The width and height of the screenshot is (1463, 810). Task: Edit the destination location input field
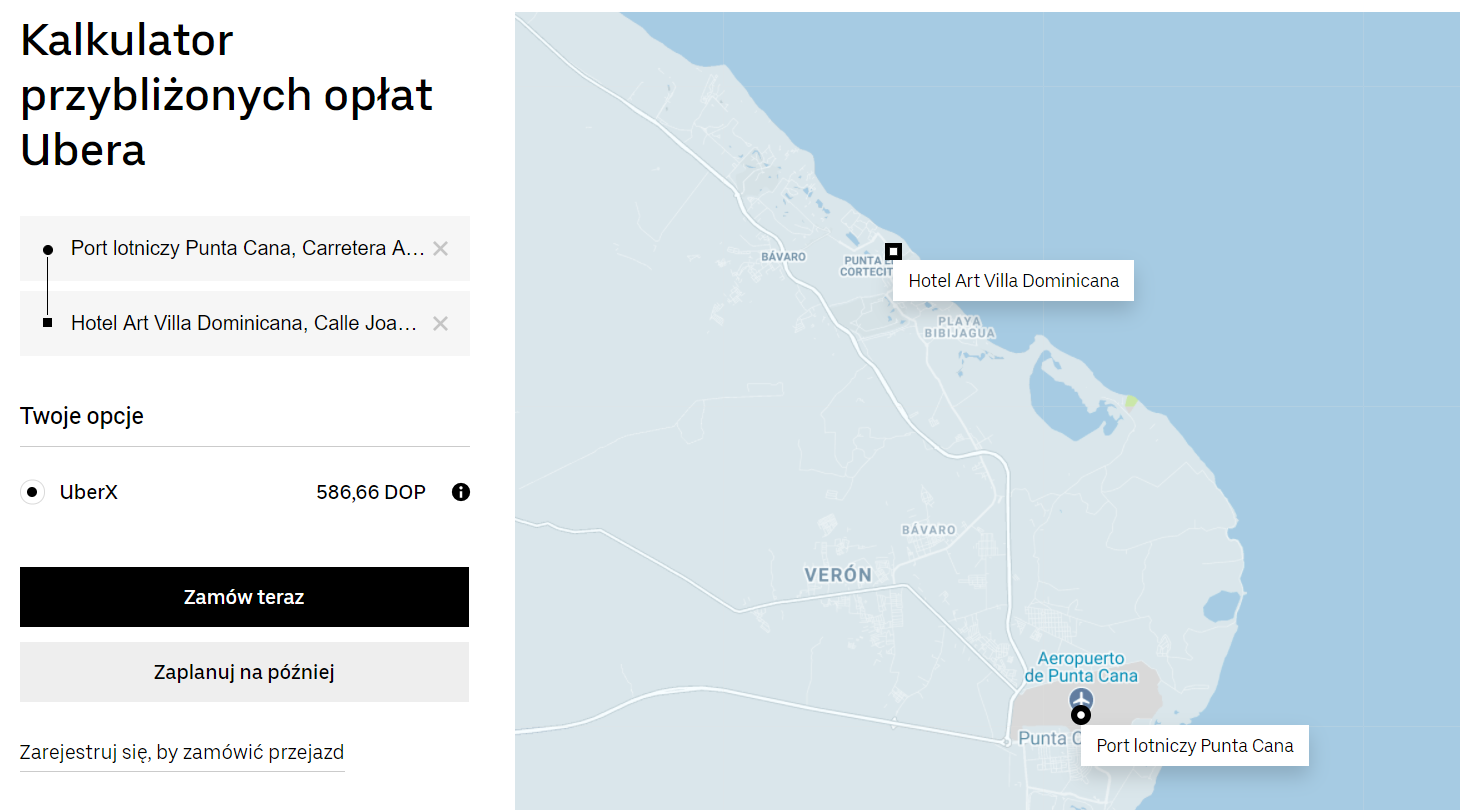(x=244, y=323)
